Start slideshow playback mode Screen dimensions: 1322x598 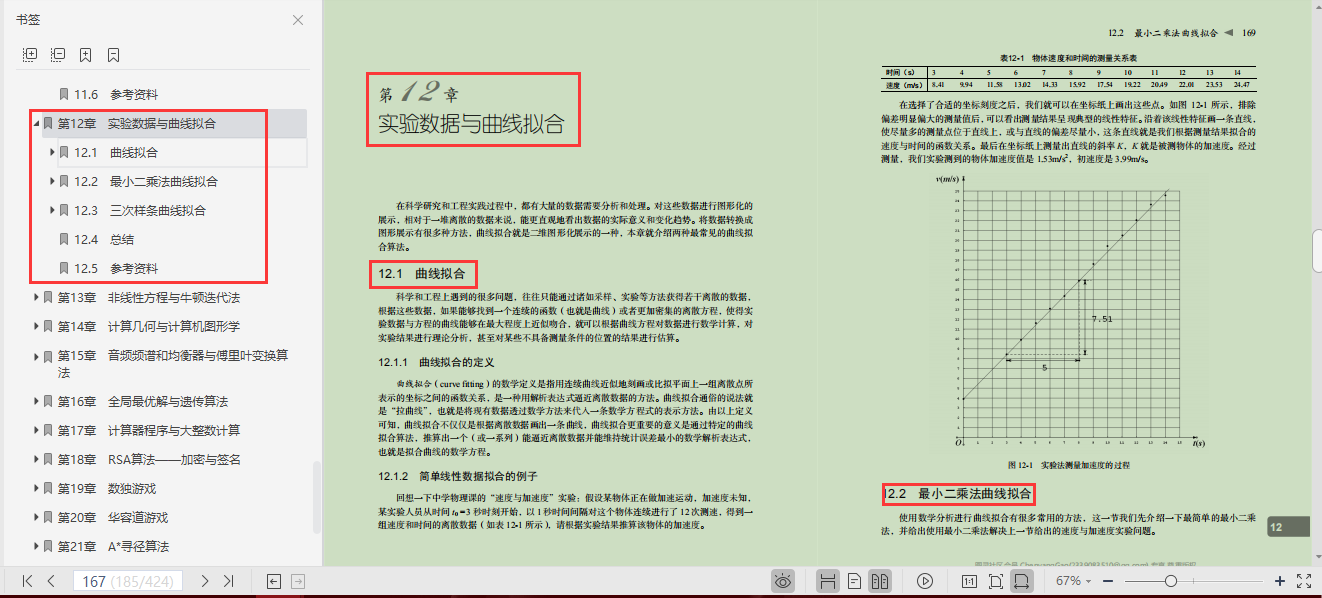tap(925, 580)
